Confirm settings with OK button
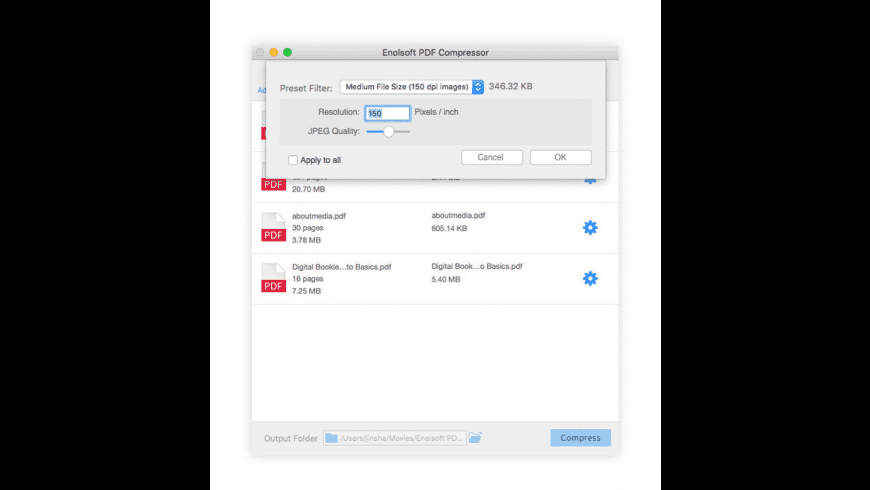The width and height of the screenshot is (870, 490). coord(560,157)
